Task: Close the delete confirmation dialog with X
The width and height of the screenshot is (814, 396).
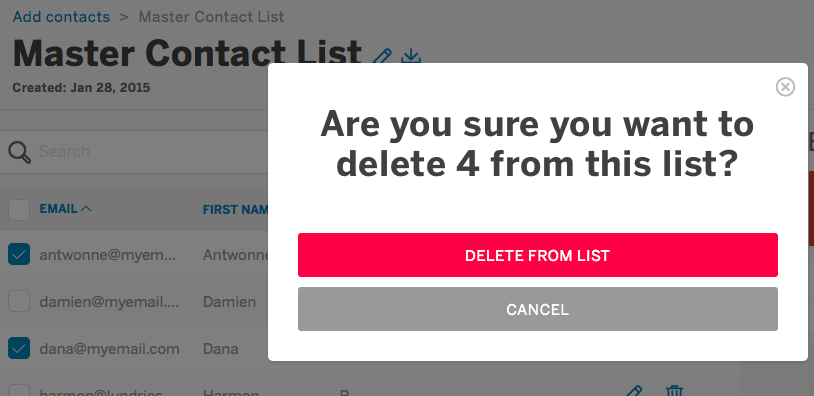Action: click(785, 87)
